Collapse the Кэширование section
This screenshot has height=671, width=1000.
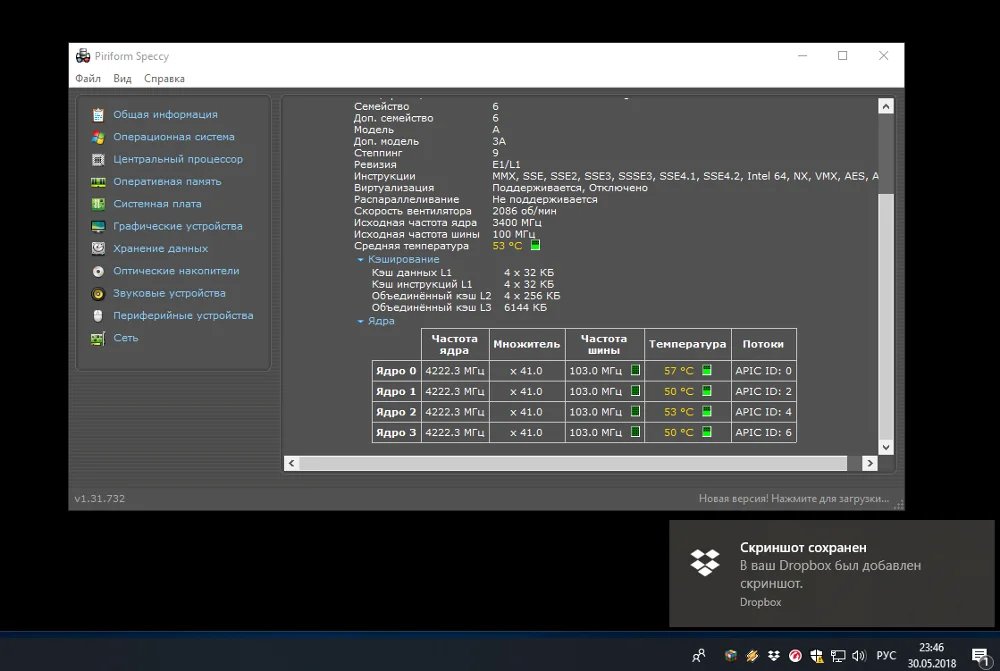click(361, 260)
